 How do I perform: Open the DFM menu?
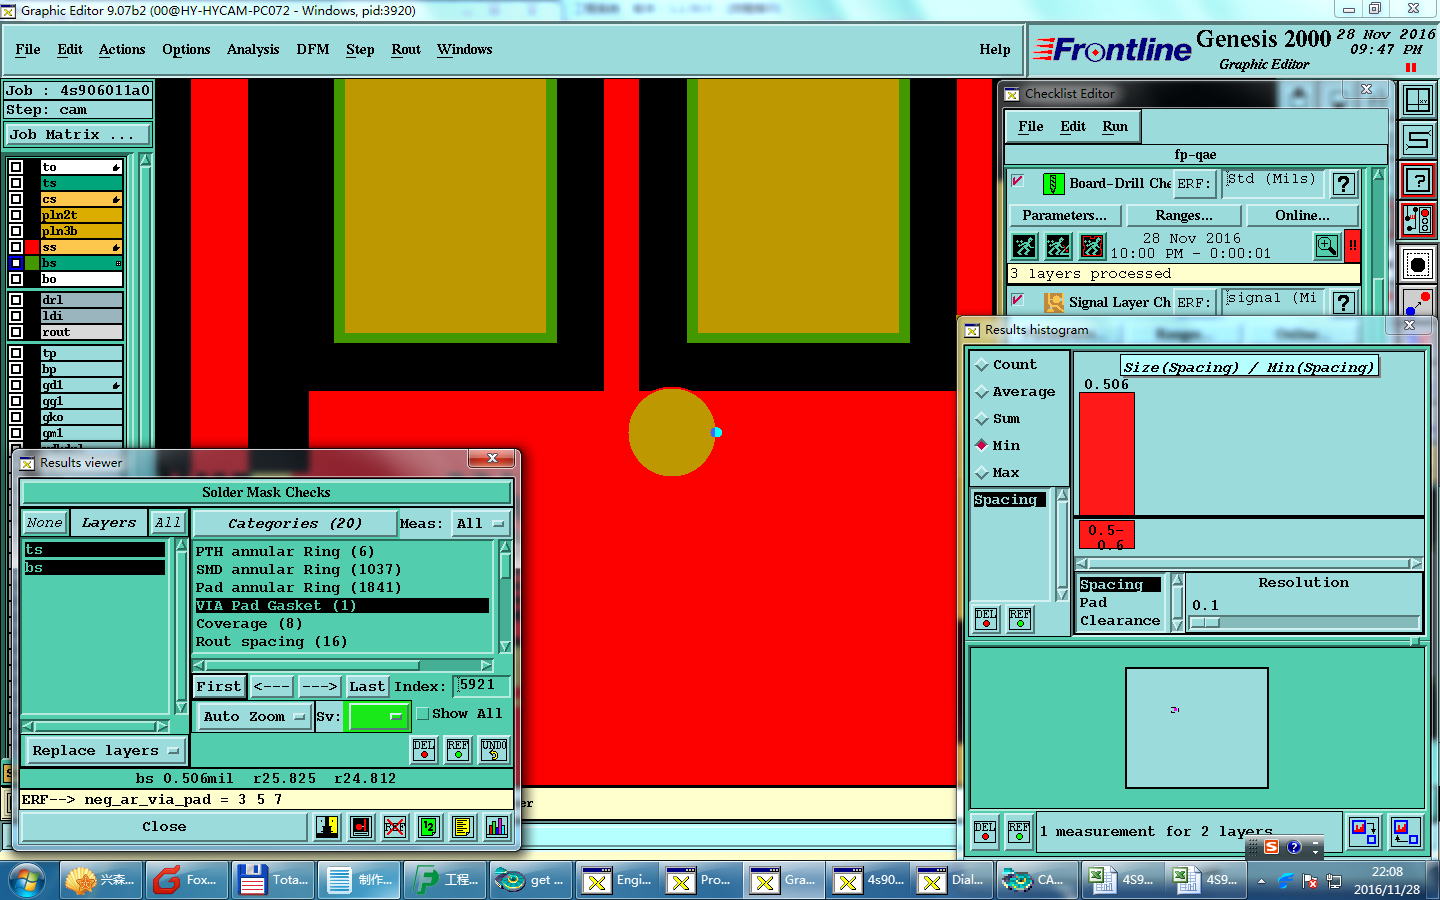pyautogui.click(x=313, y=49)
